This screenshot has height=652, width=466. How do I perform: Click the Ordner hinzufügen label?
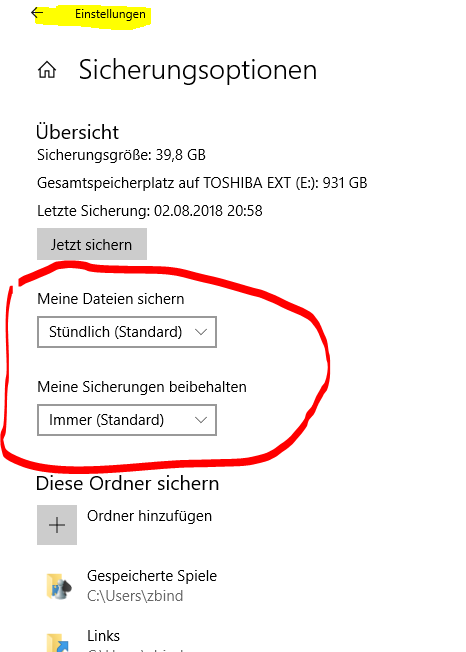149,516
